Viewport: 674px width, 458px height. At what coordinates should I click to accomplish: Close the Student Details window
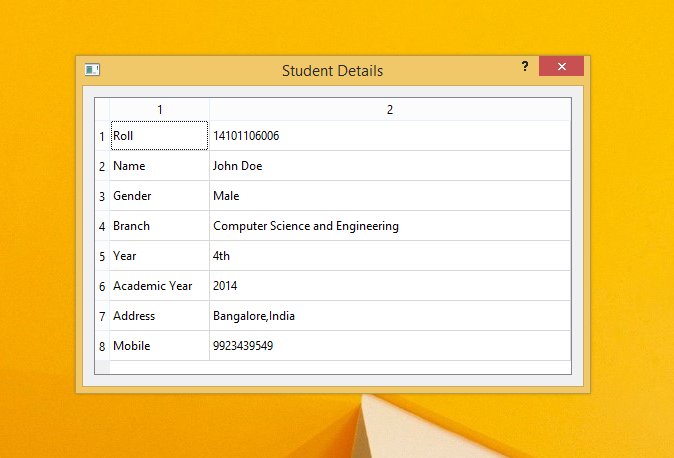click(561, 66)
